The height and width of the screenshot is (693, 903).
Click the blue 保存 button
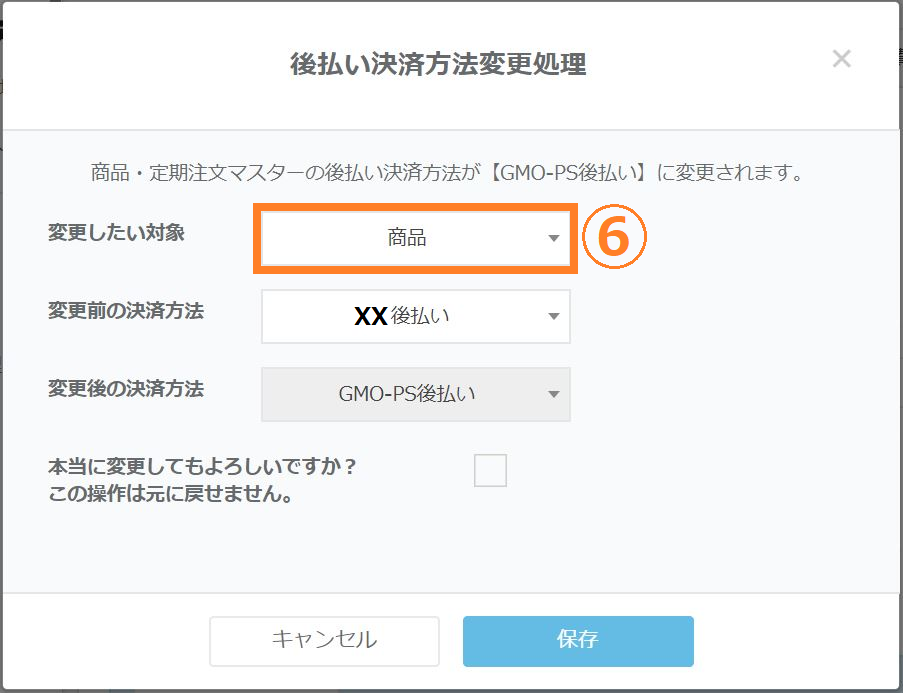577,640
